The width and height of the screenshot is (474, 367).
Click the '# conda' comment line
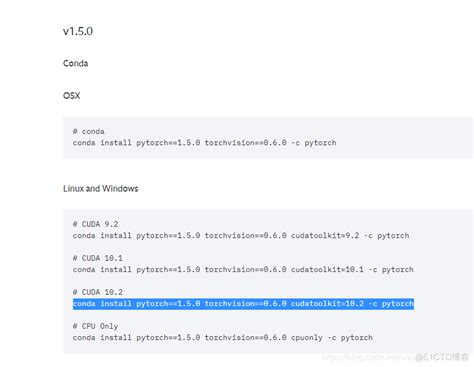coord(89,131)
